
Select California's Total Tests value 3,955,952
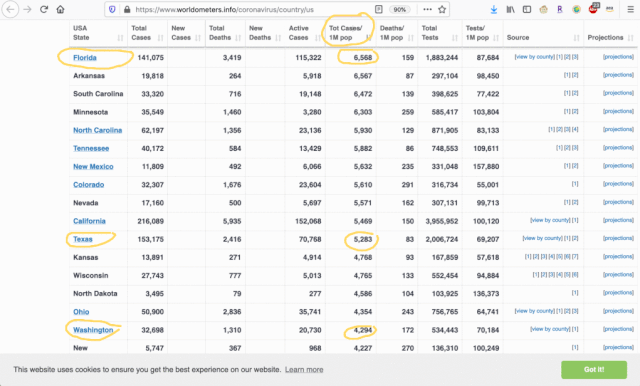coord(442,221)
